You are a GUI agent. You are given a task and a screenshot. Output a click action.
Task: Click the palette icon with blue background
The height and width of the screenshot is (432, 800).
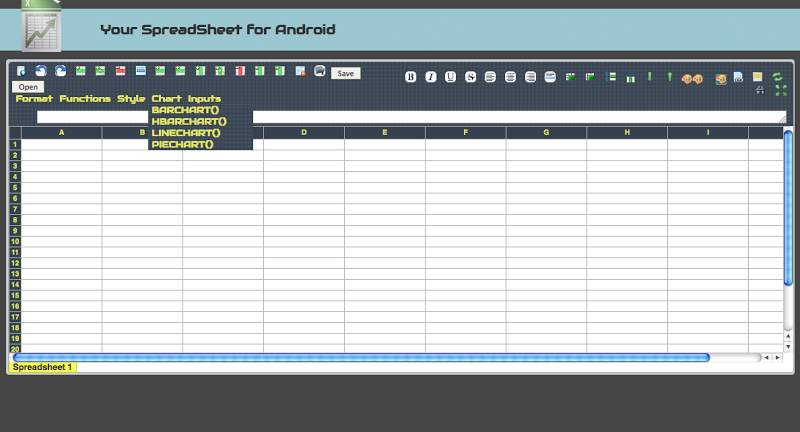(x=720, y=79)
